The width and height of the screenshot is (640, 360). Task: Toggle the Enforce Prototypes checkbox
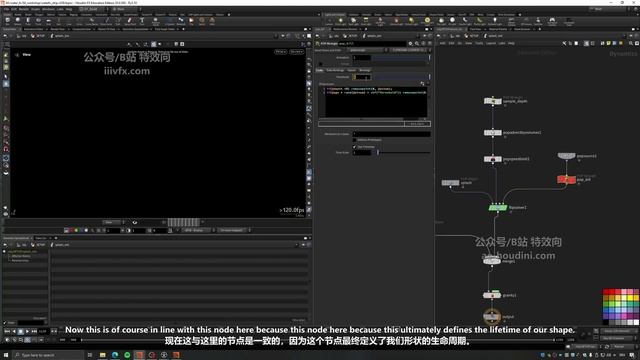pyautogui.click(x=354, y=140)
